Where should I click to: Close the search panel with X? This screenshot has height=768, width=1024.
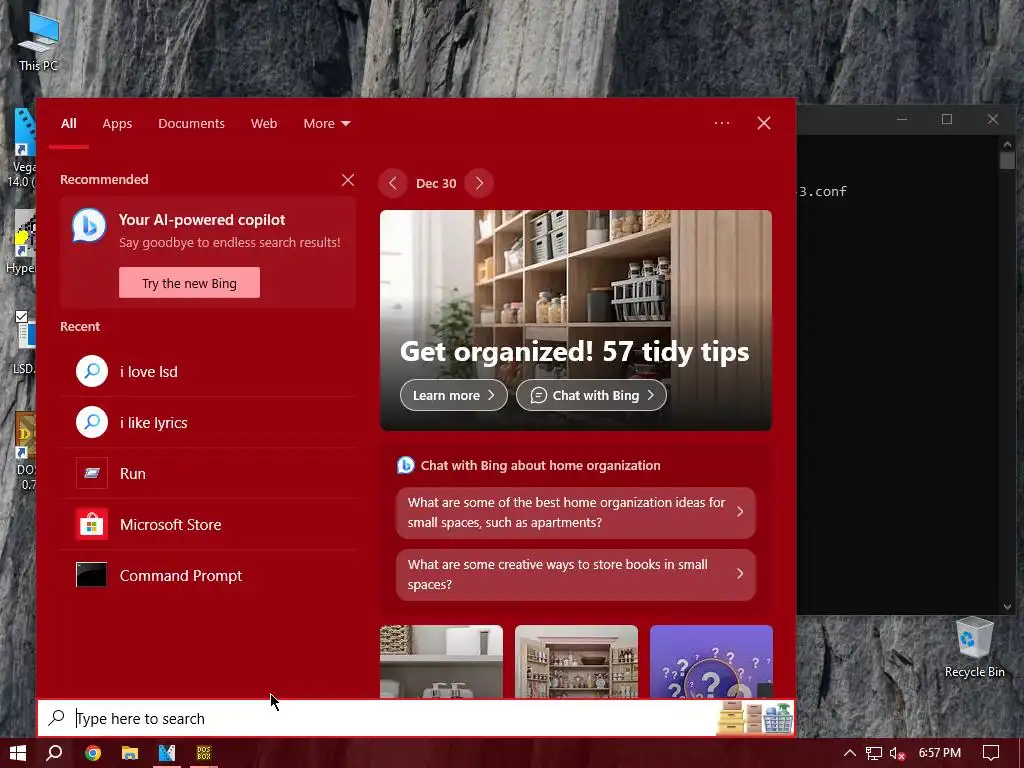[763, 123]
